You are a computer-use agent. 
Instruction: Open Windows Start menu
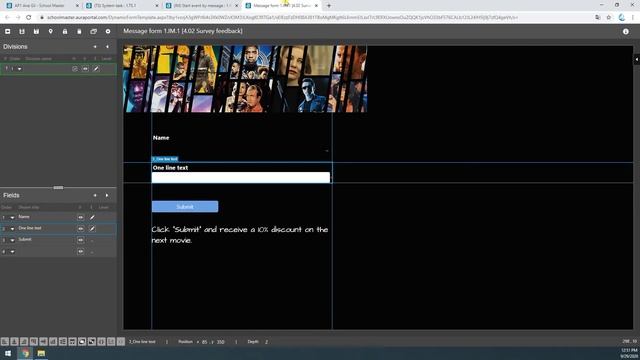(x=8, y=353)
